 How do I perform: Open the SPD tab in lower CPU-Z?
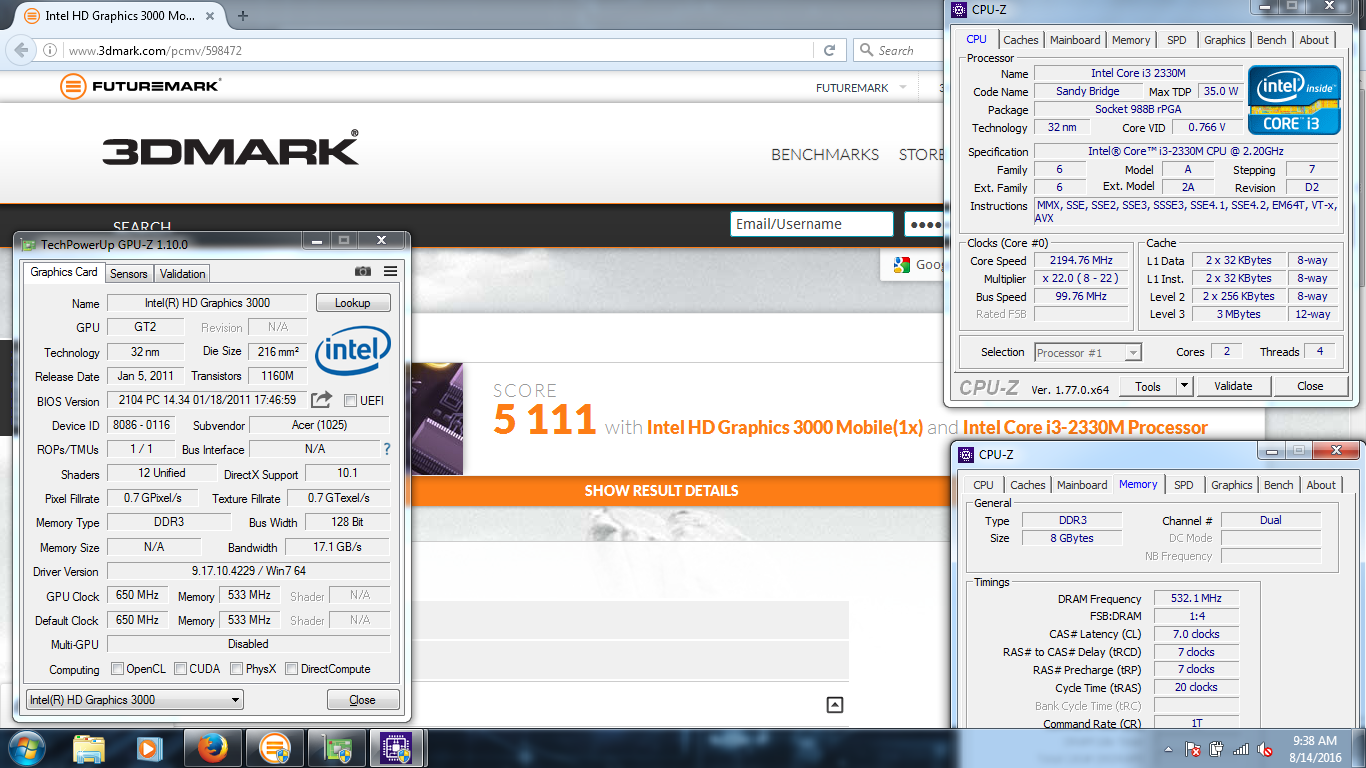point(1184,485)
